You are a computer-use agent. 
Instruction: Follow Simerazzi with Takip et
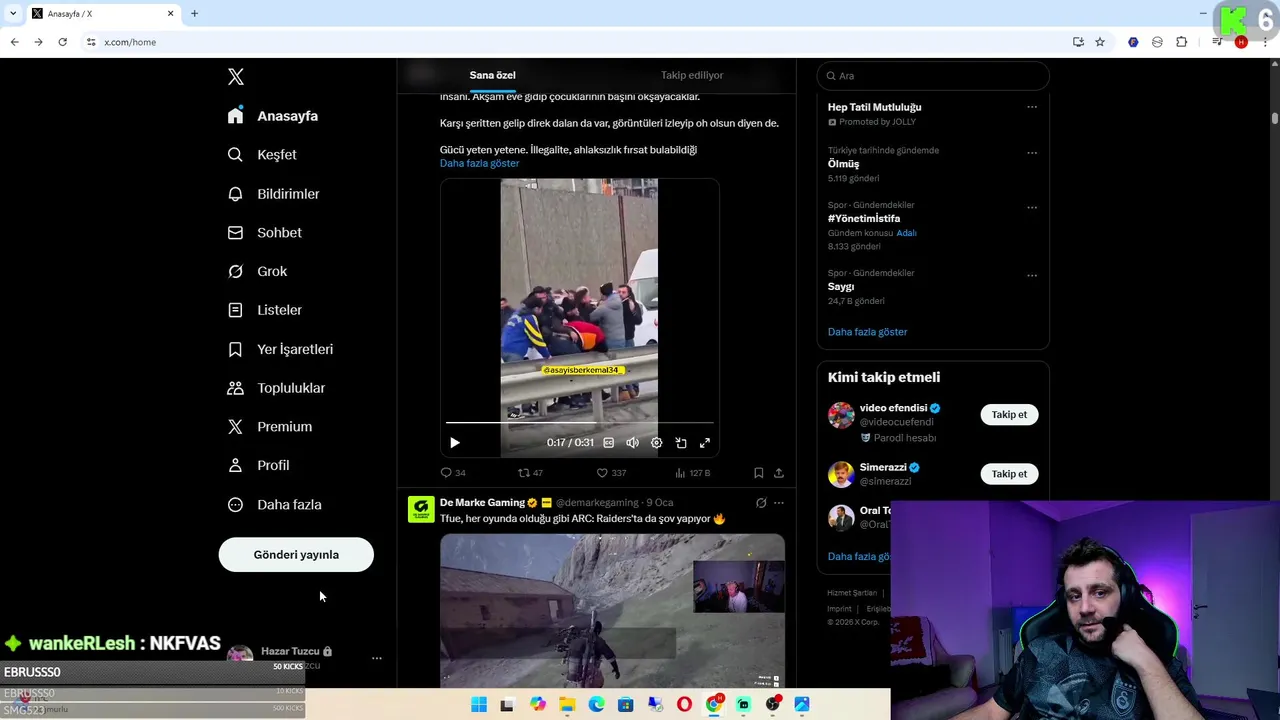pos(1009,474)
